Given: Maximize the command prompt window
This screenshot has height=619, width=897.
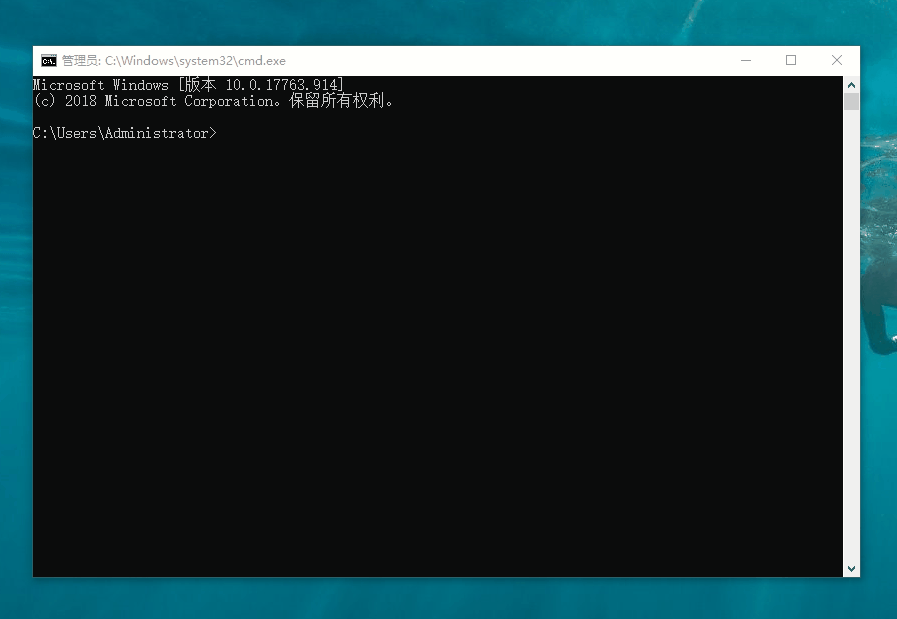Looking at the screenshot, I should point(791,61).
